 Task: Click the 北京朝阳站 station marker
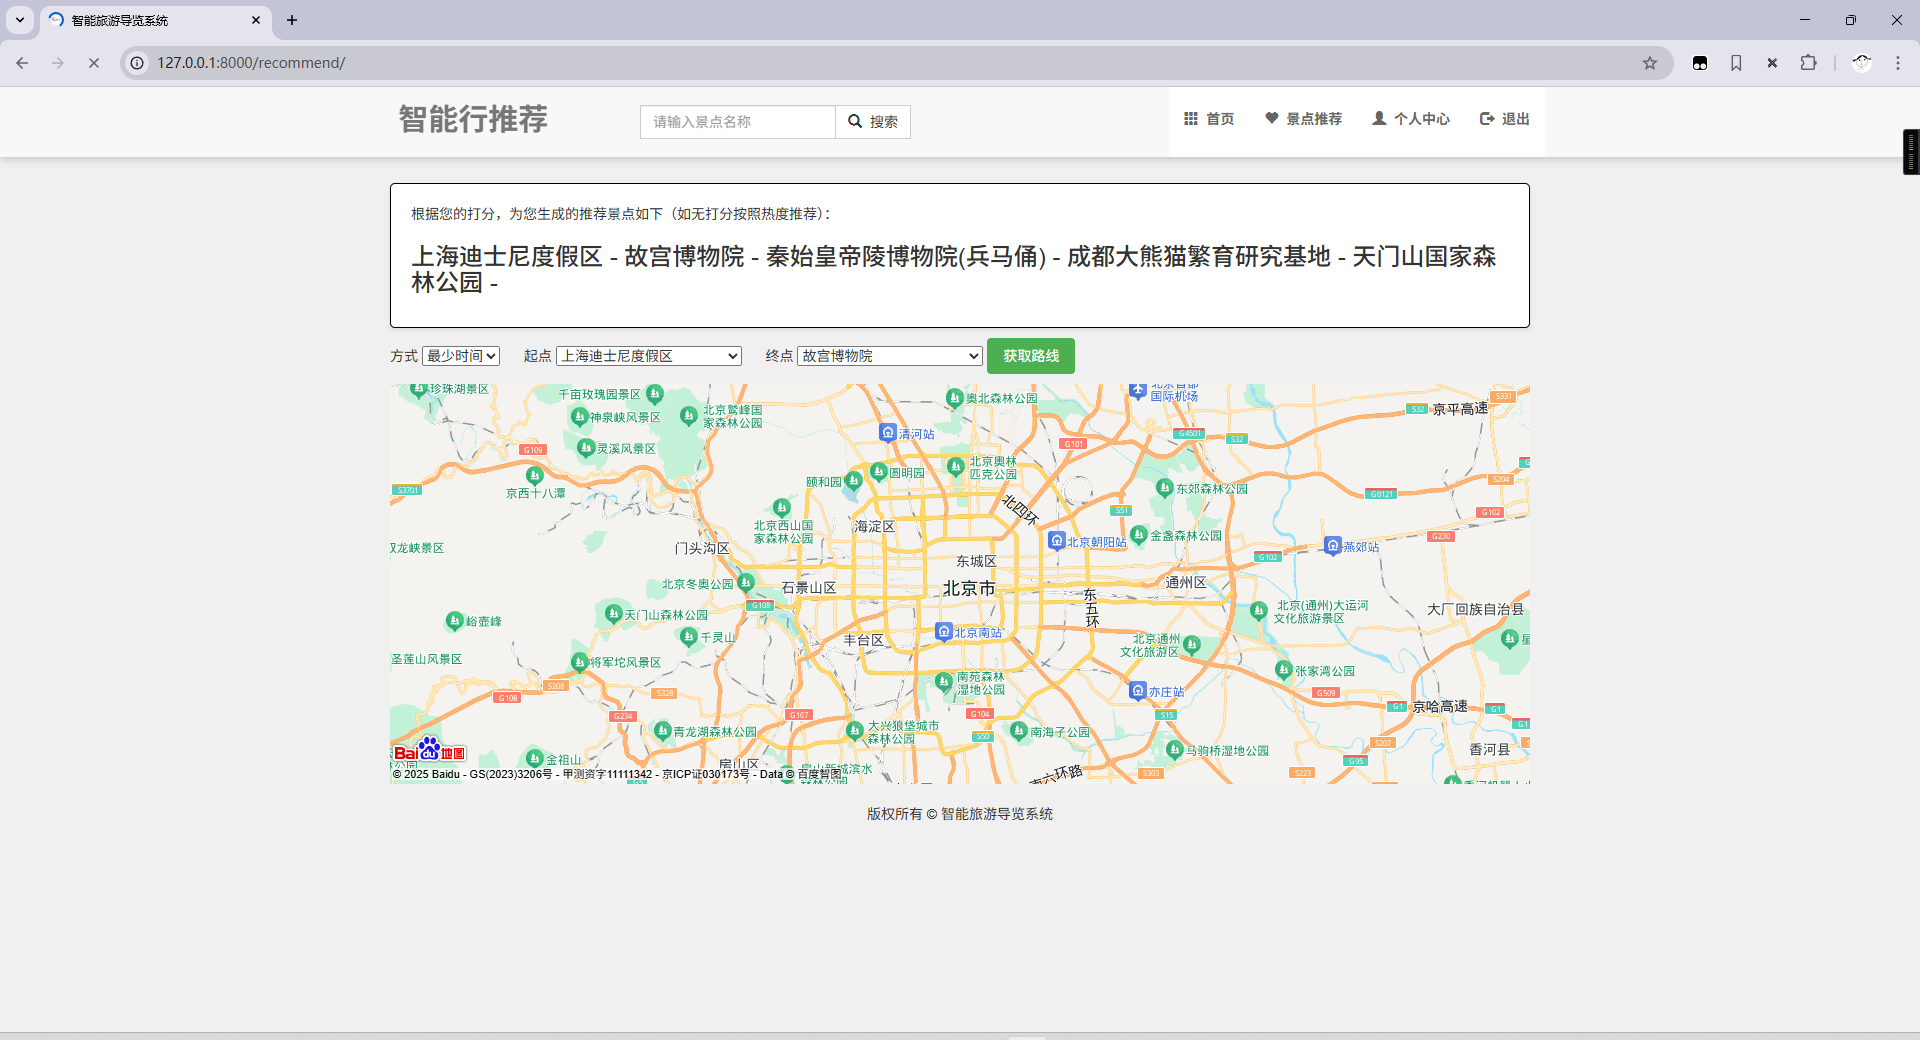pos(1056,541)
